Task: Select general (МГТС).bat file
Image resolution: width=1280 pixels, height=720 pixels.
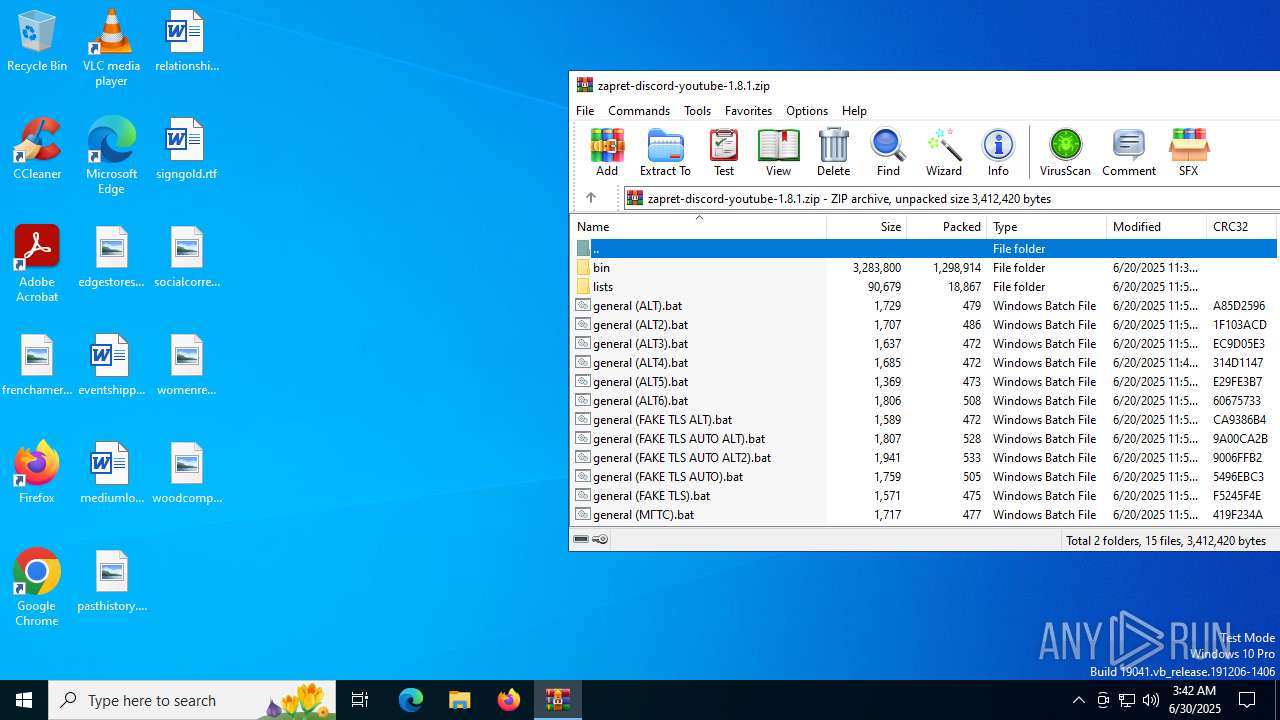Action: pyautogui.click(x=924, y=515)
